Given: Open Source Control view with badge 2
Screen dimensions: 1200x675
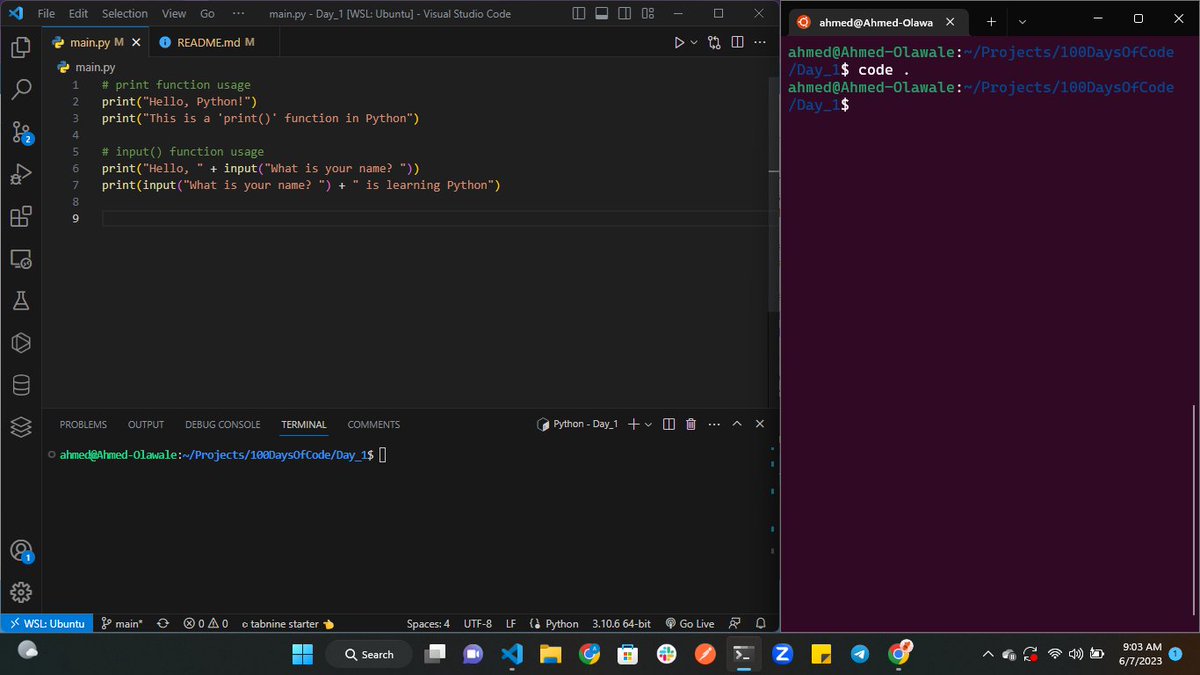Looking at the screenshot, I should 21,132.
